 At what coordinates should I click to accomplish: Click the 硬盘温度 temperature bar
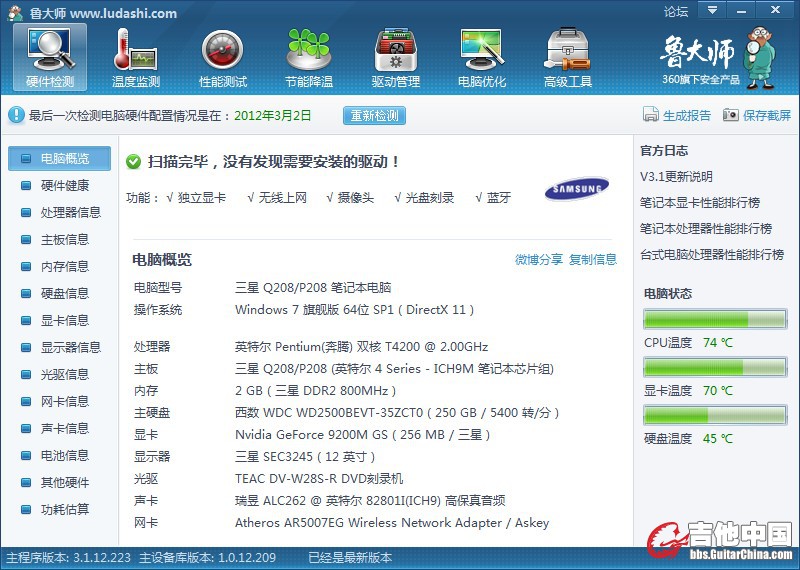(715, 415)
